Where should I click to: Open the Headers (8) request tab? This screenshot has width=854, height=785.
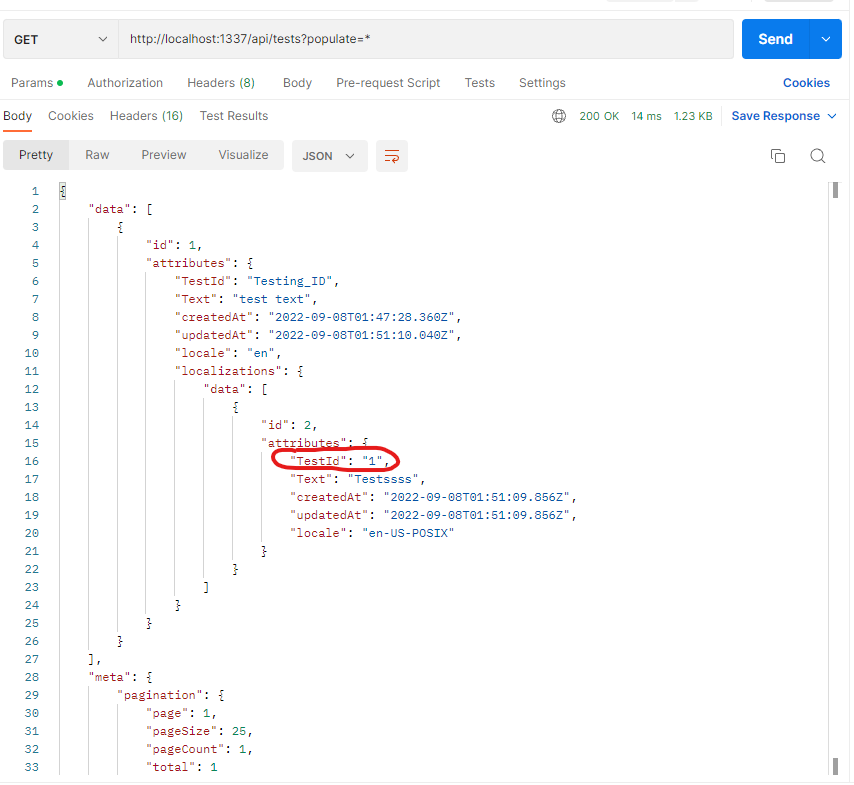click(220, 83)
